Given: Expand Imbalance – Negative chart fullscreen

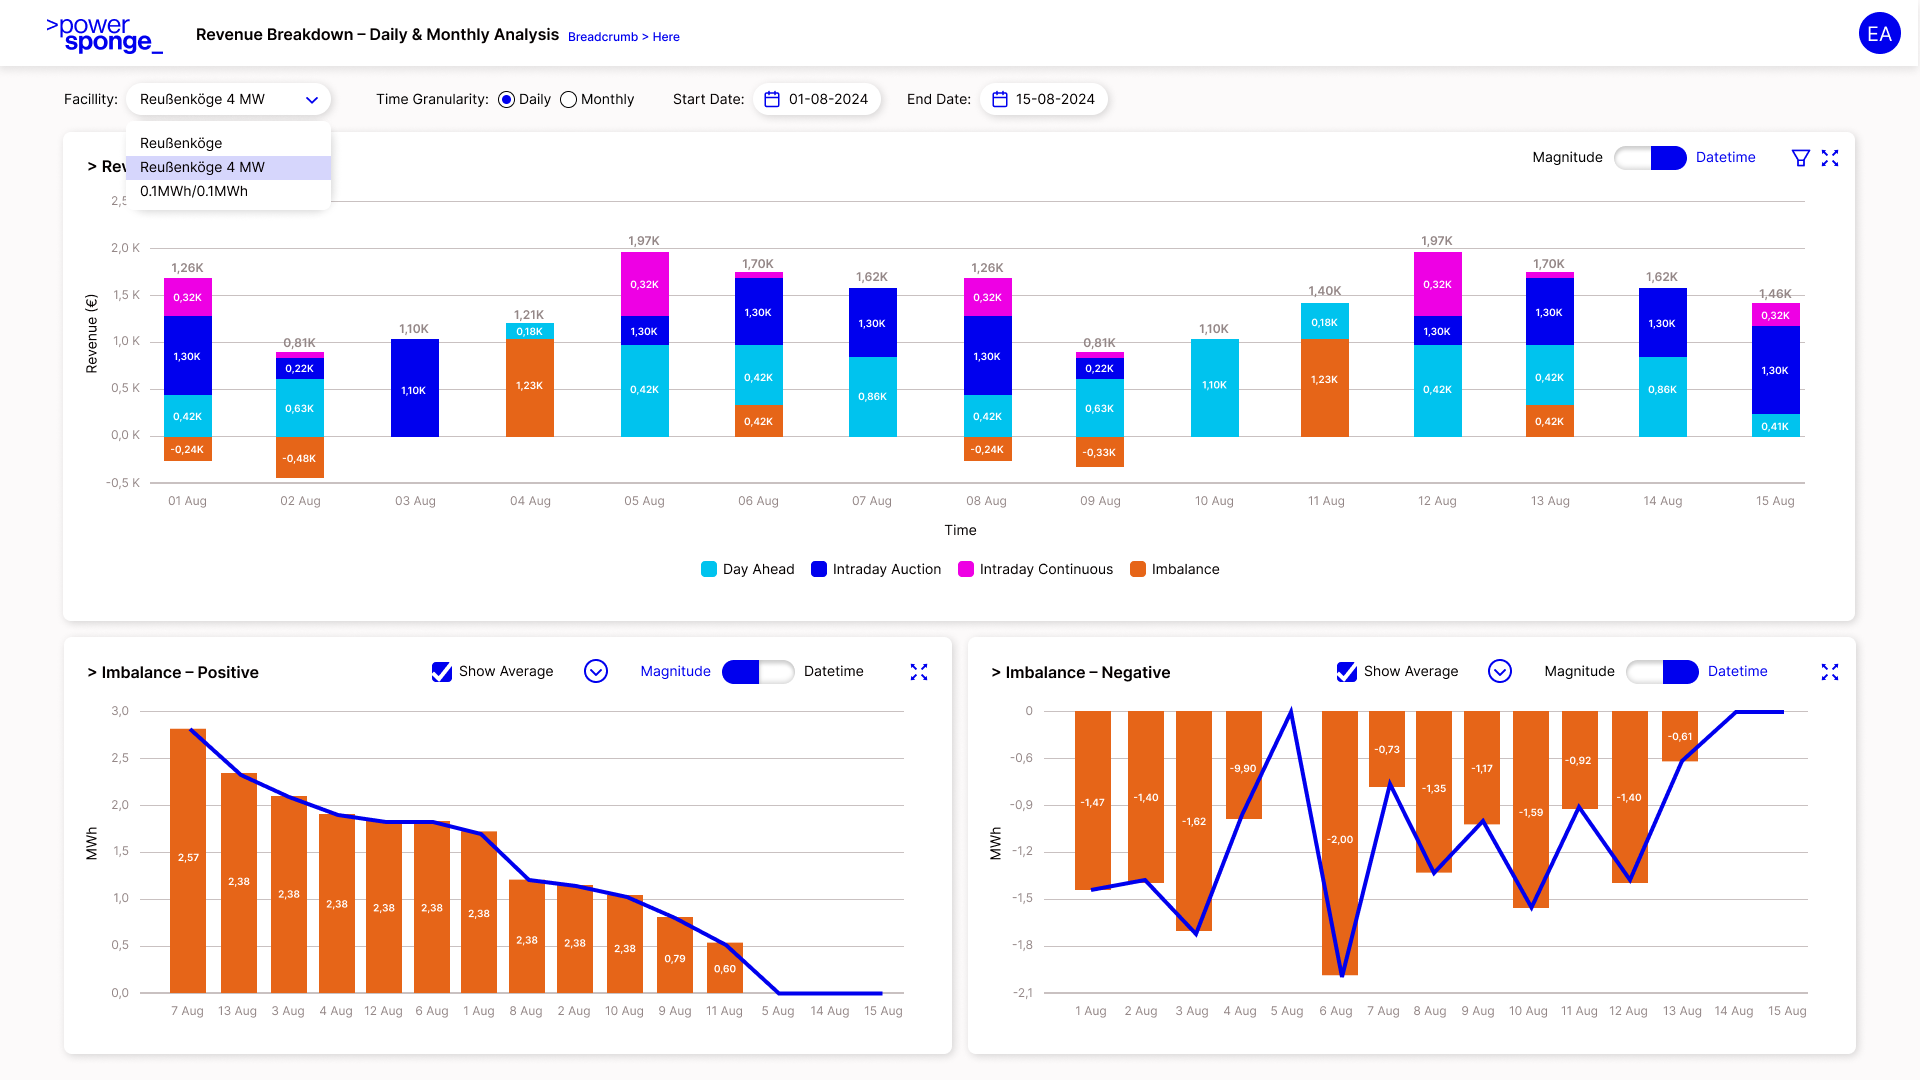Looking at the screenshot, I should (x=1830, y=672).
